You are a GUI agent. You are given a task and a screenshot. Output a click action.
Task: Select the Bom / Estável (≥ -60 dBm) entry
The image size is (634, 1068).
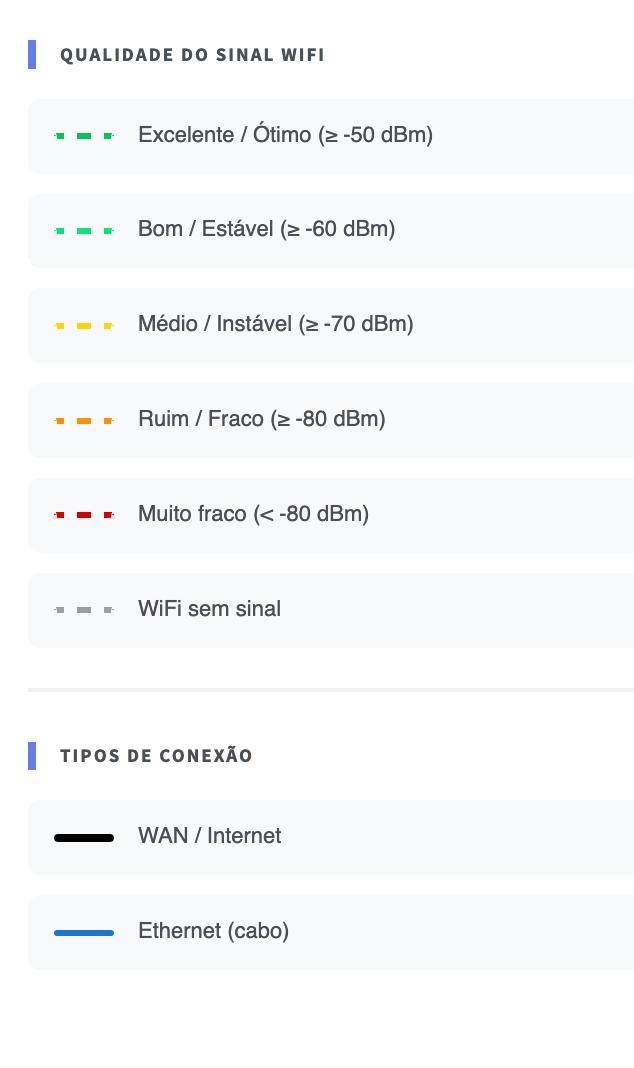pyautogui.click(x=266, y=229)
